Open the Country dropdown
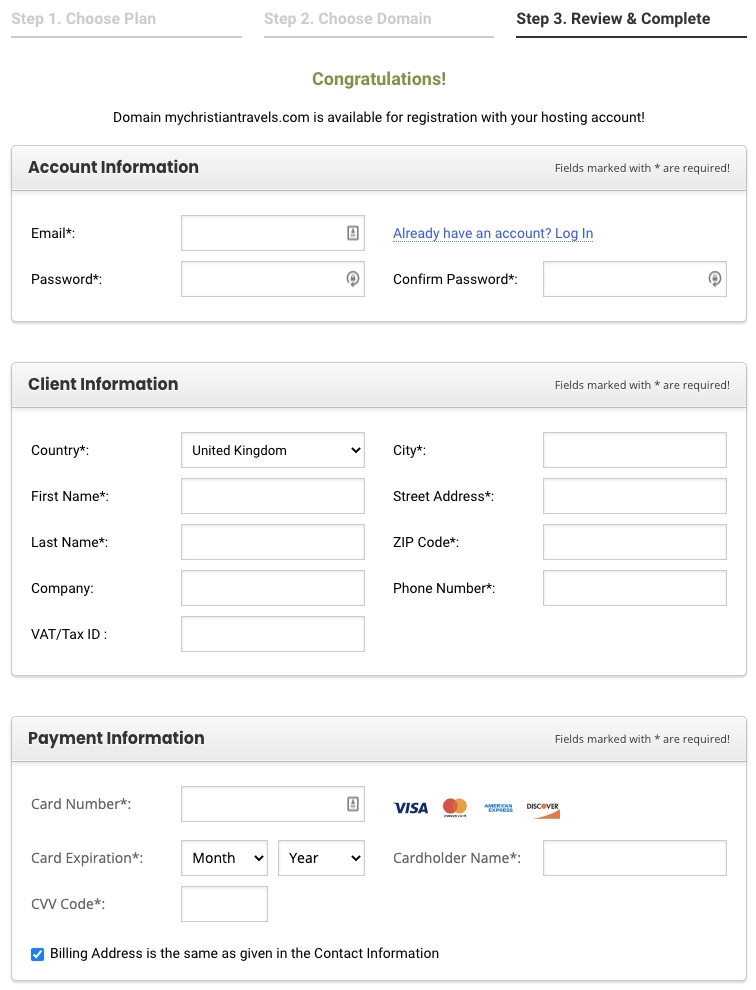756x990 pixels. coord(273,450)
